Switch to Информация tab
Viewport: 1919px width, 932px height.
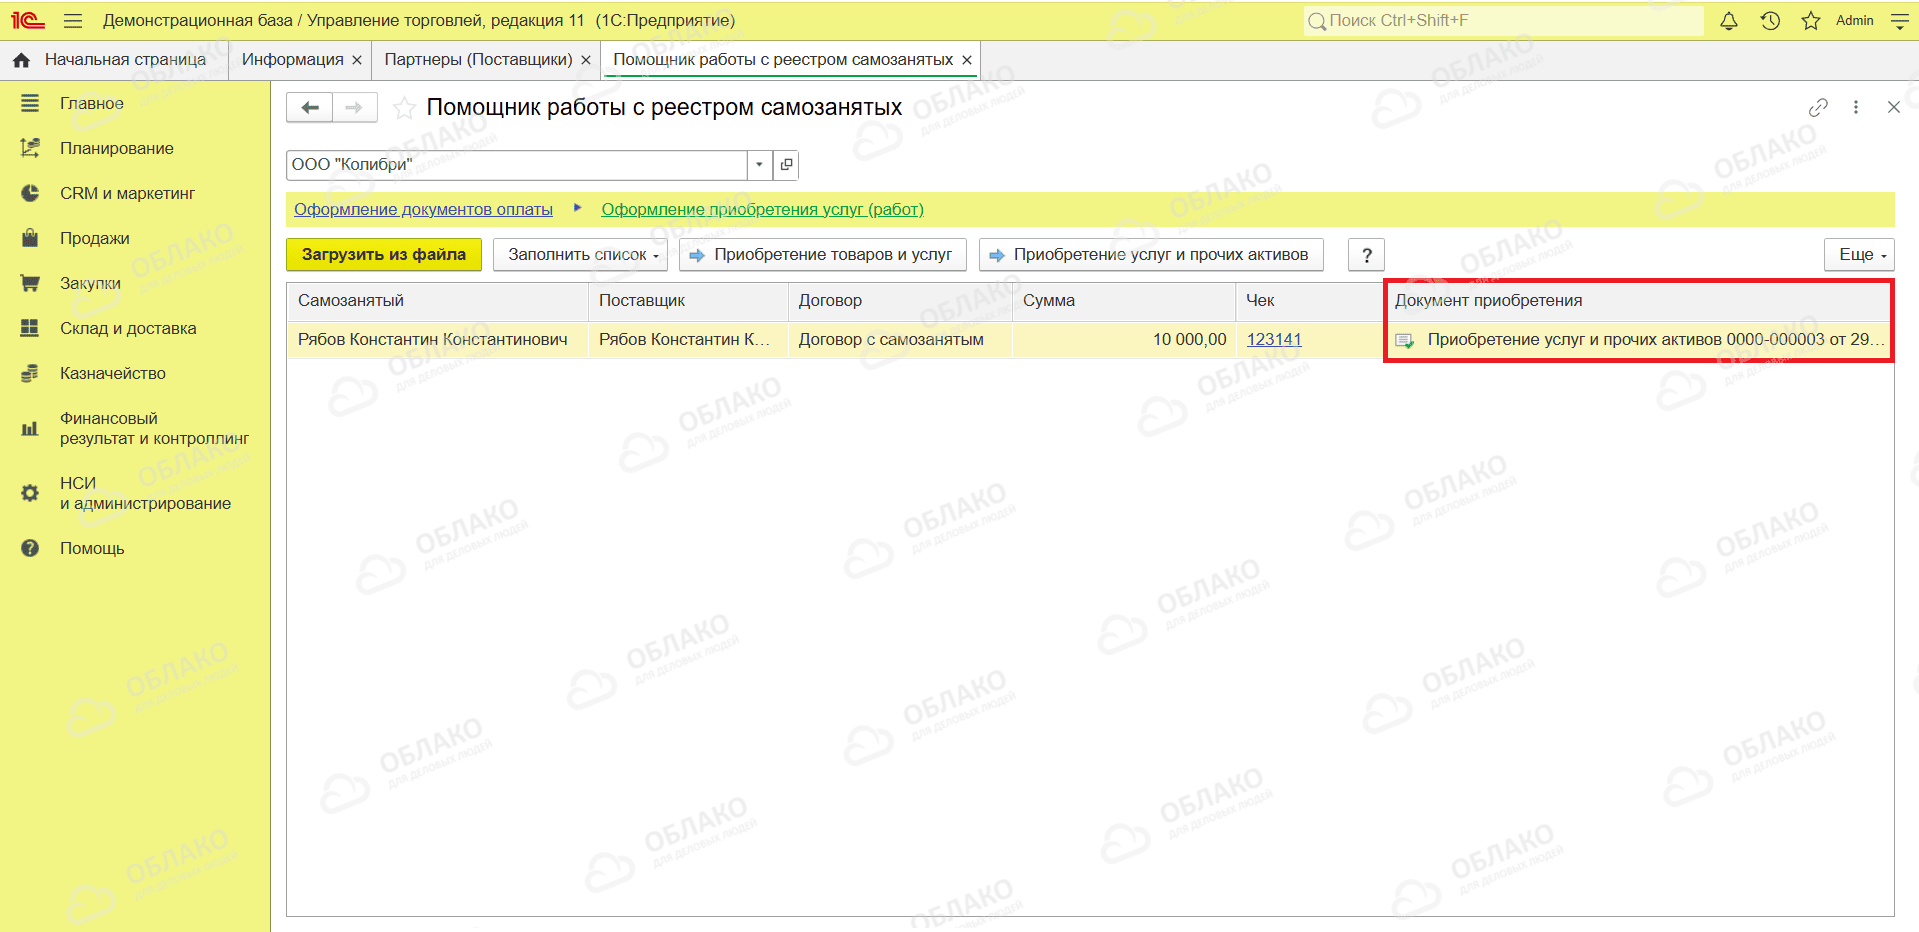tap(292, 60)
